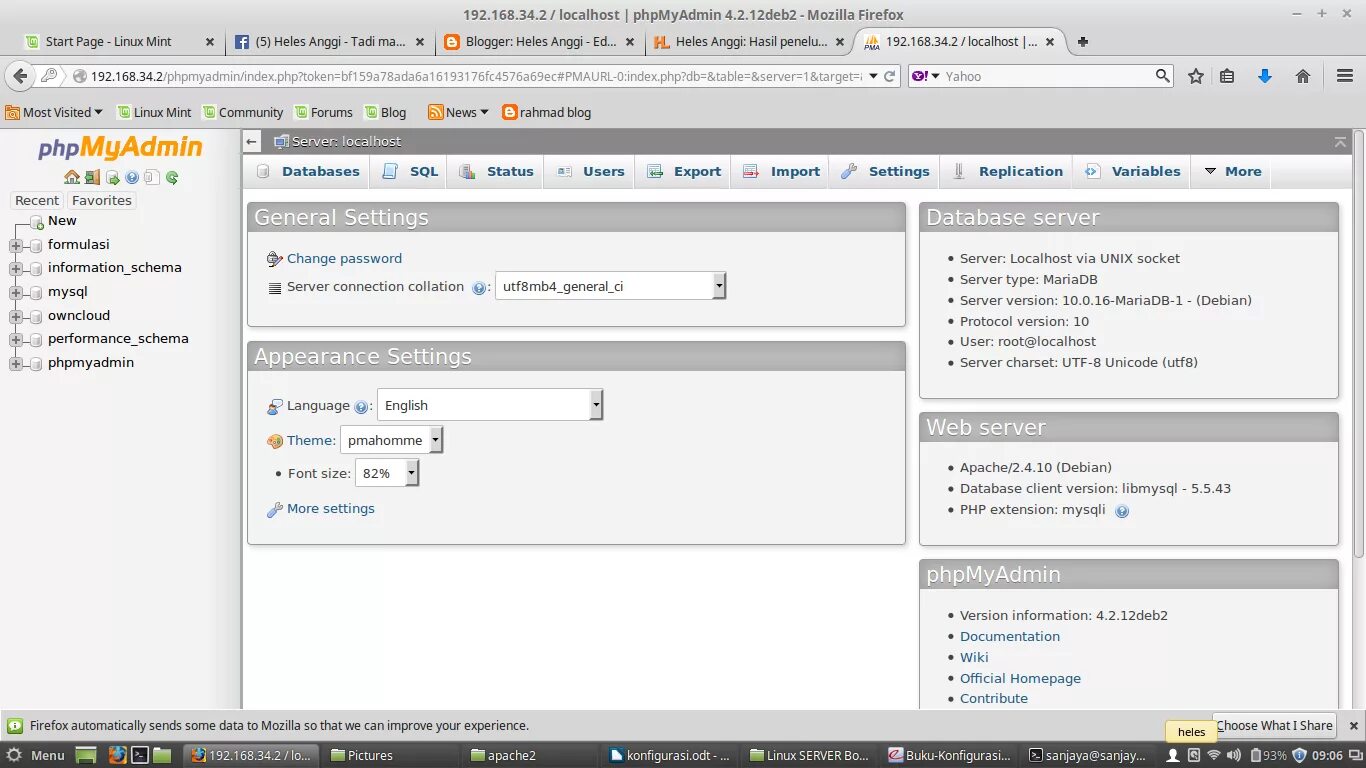Open phpMyAdmin Home icon in sidebar
The image size is (1366, 768).
point(72,177)
